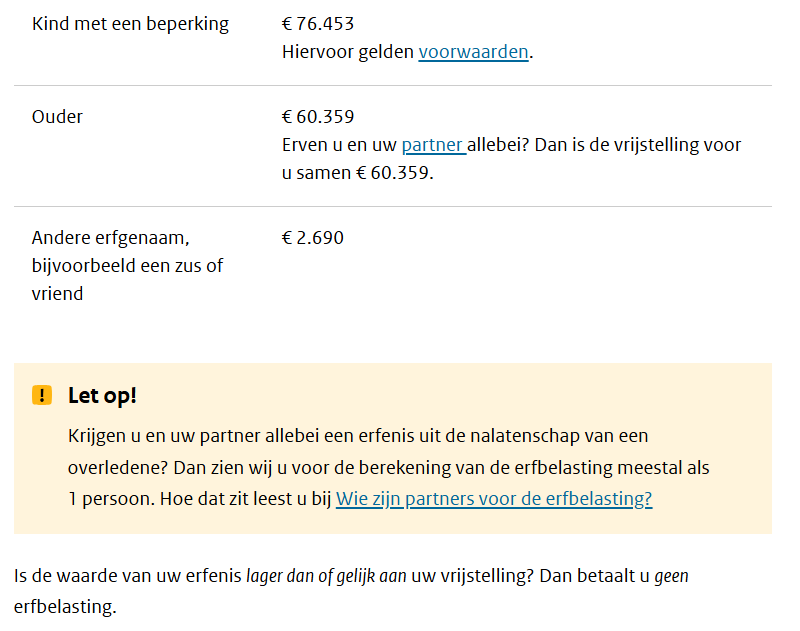Follow the 'partner' link in Ouder row
800x631 pixels.
(433, 145)
